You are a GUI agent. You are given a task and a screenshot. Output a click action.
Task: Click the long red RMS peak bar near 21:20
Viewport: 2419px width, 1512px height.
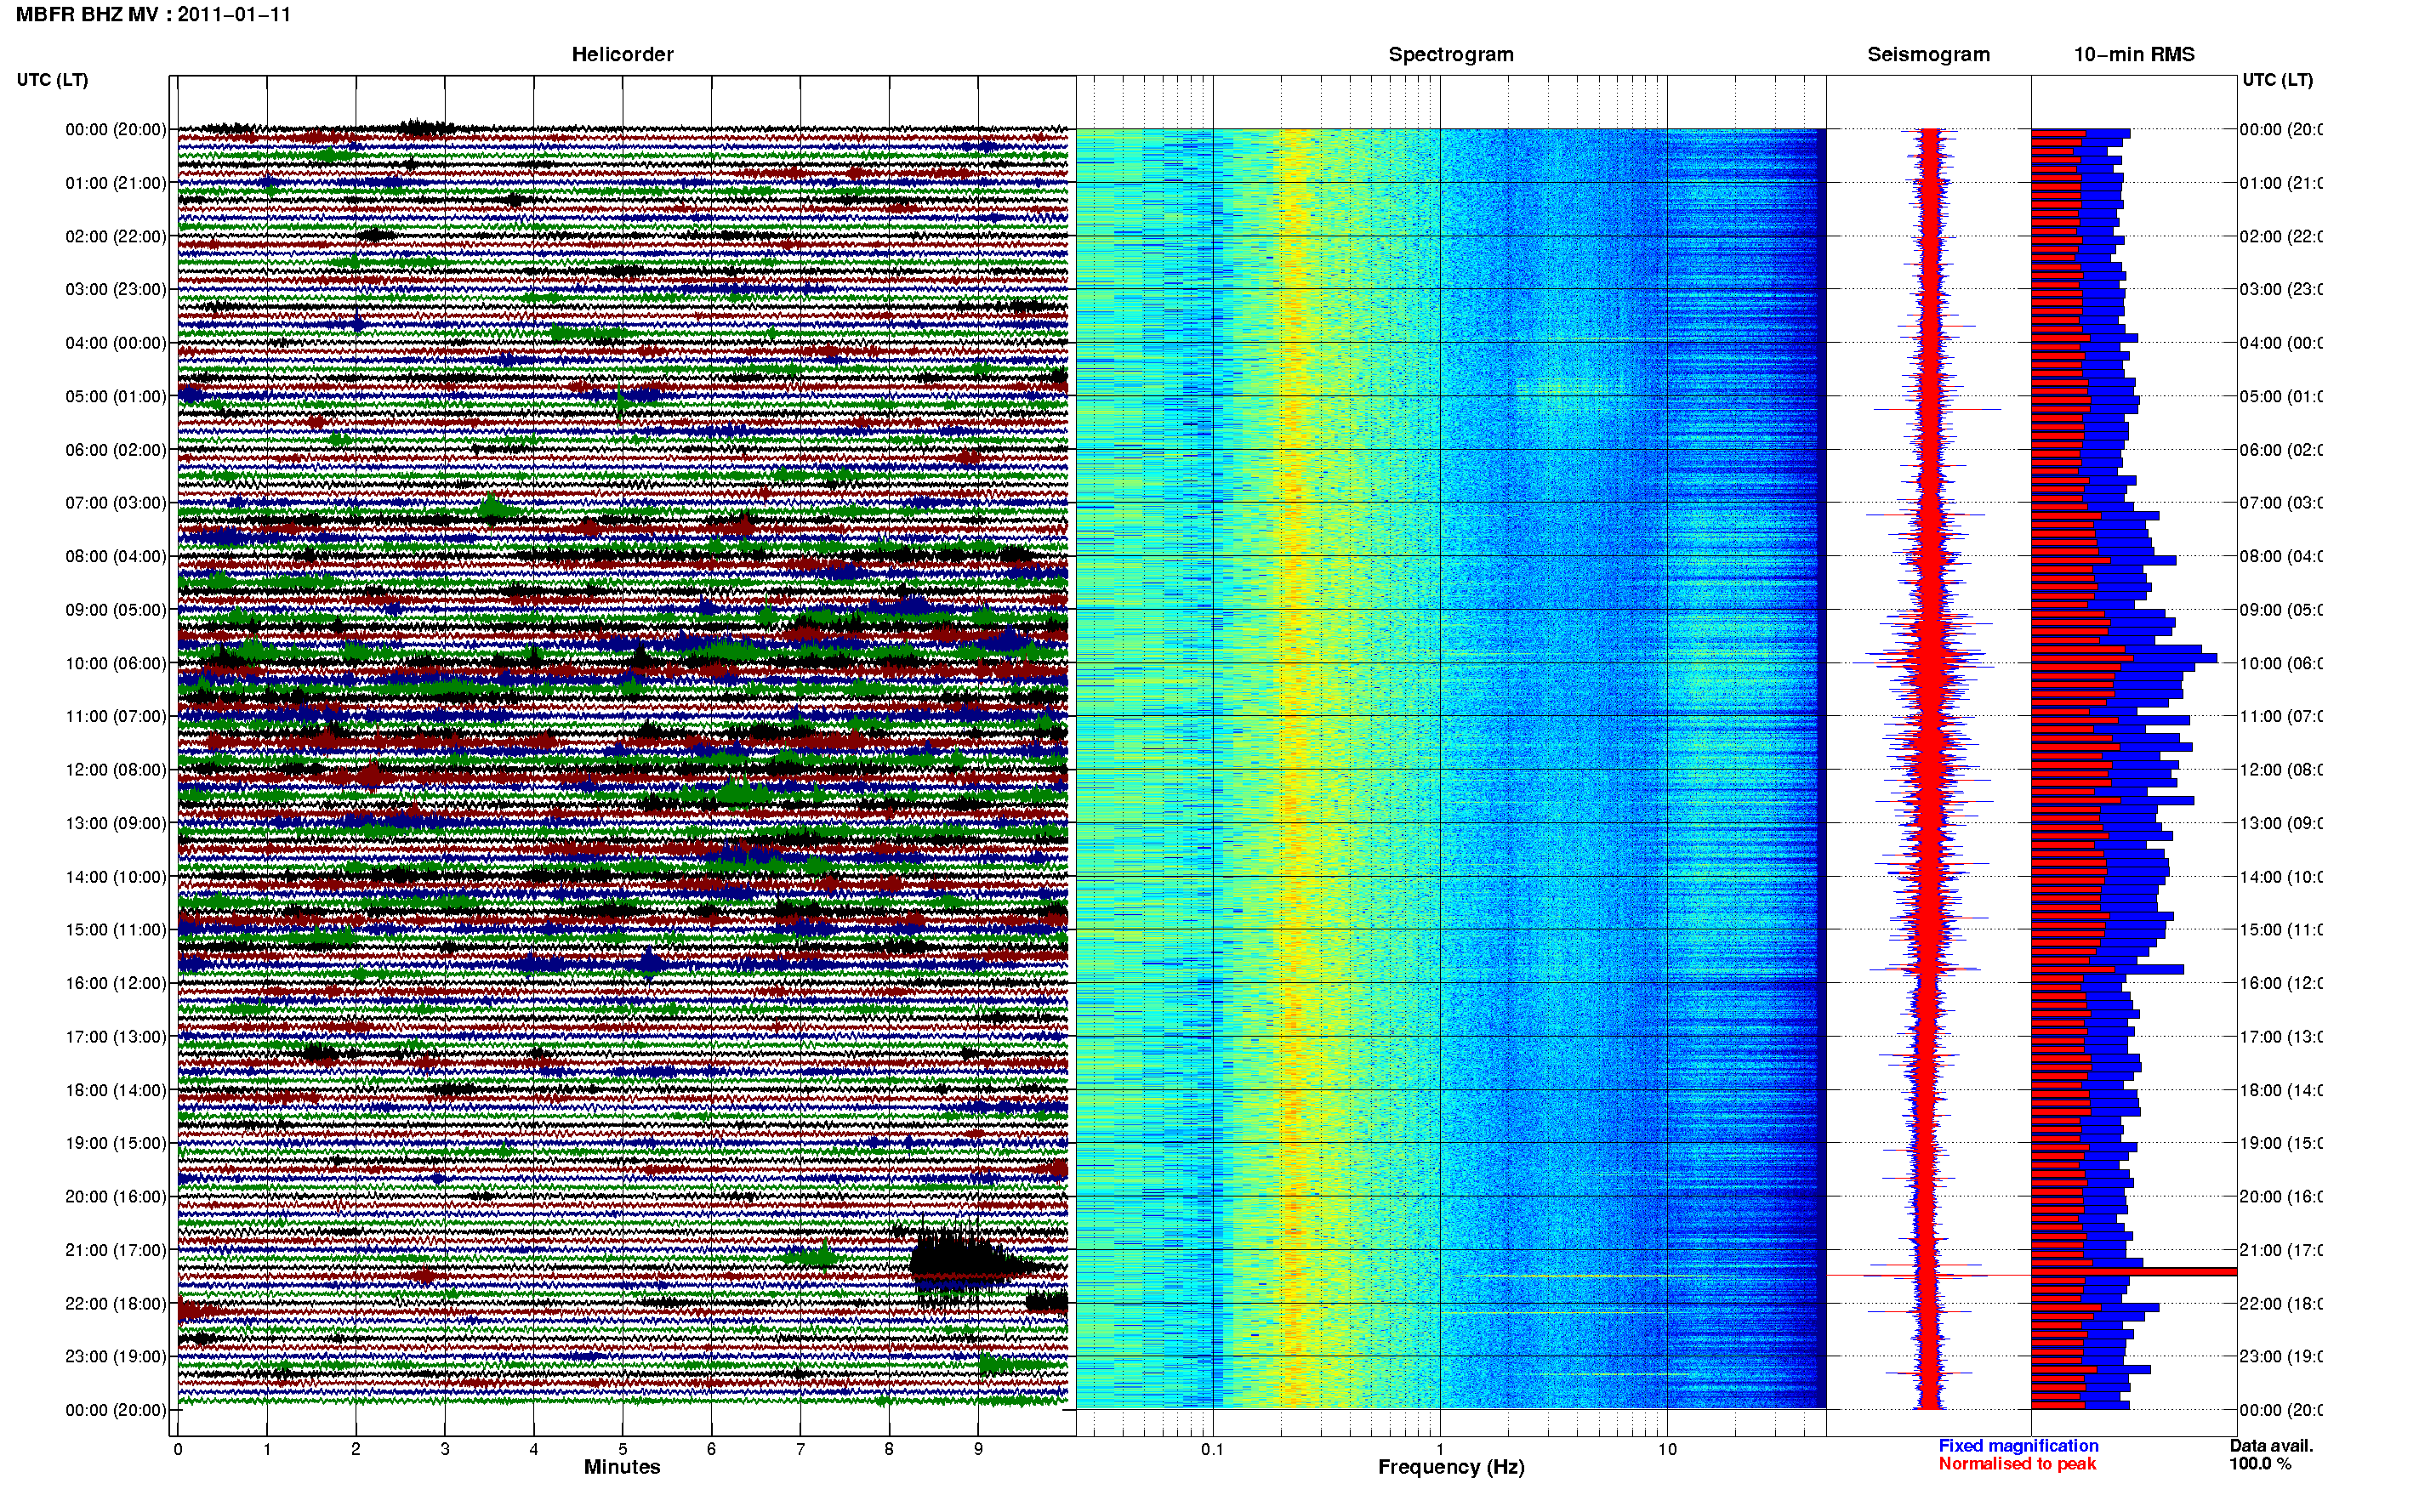tap(2134, 1272)
